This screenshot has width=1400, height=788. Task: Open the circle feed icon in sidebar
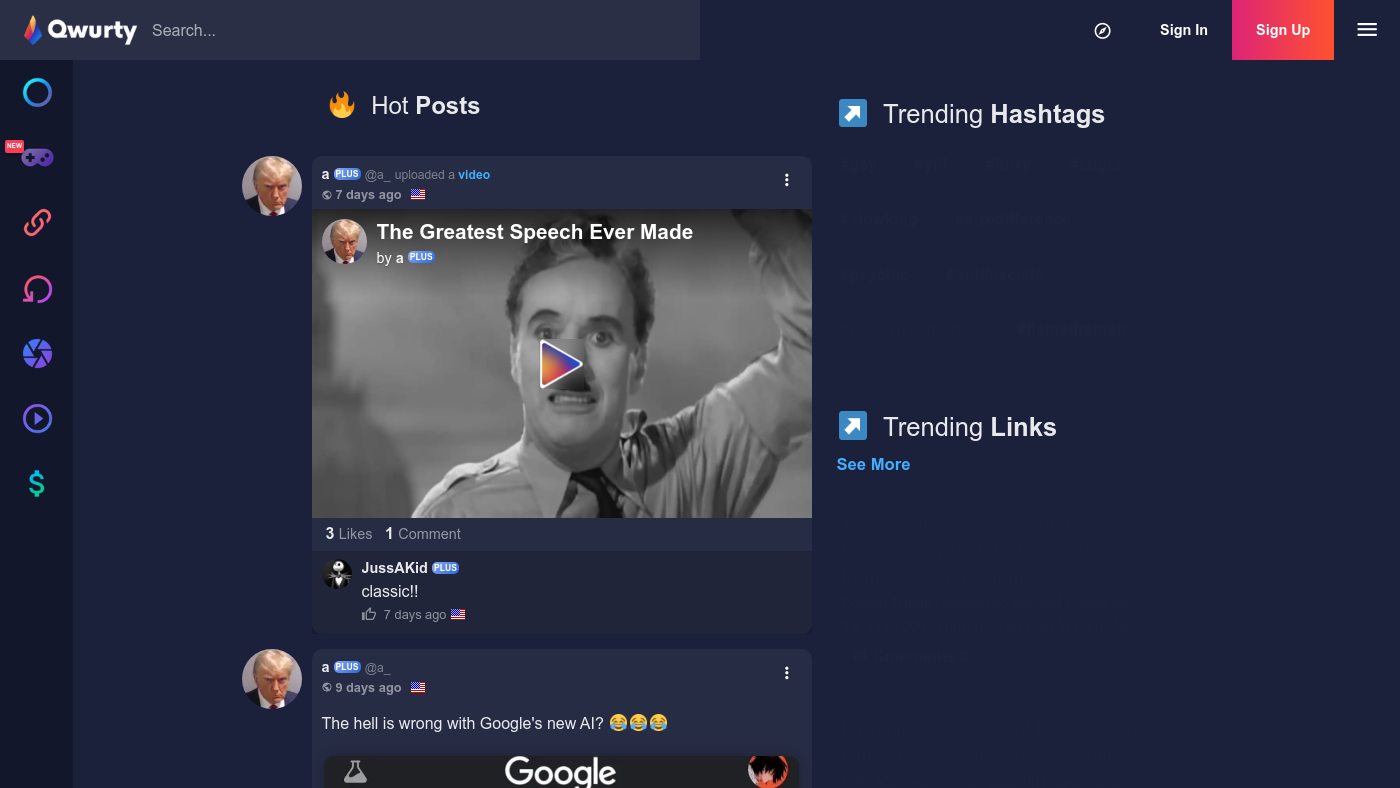click(x=37, y=93)
